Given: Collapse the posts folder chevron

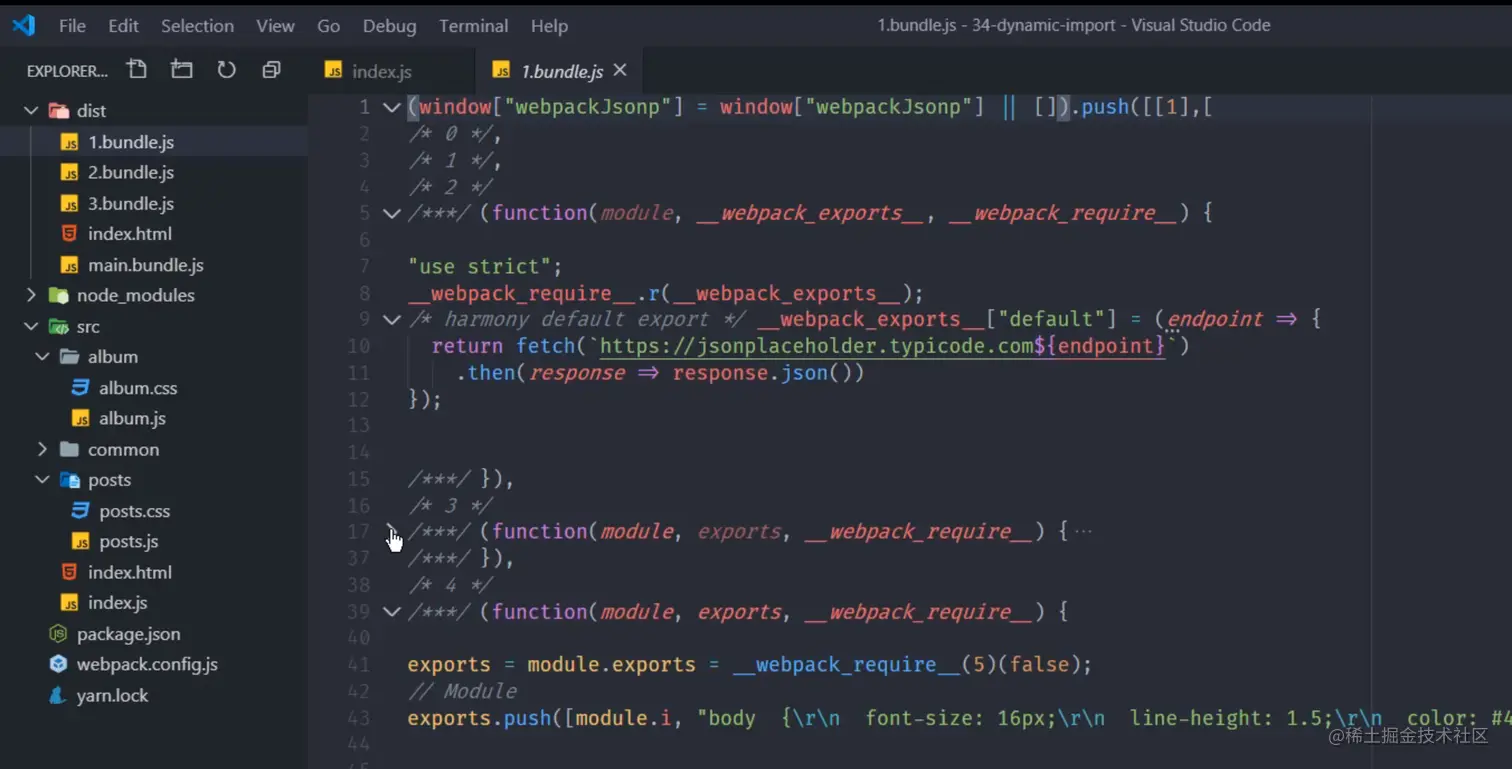Looking at the screenshot, I should click(x=42, y=480).
